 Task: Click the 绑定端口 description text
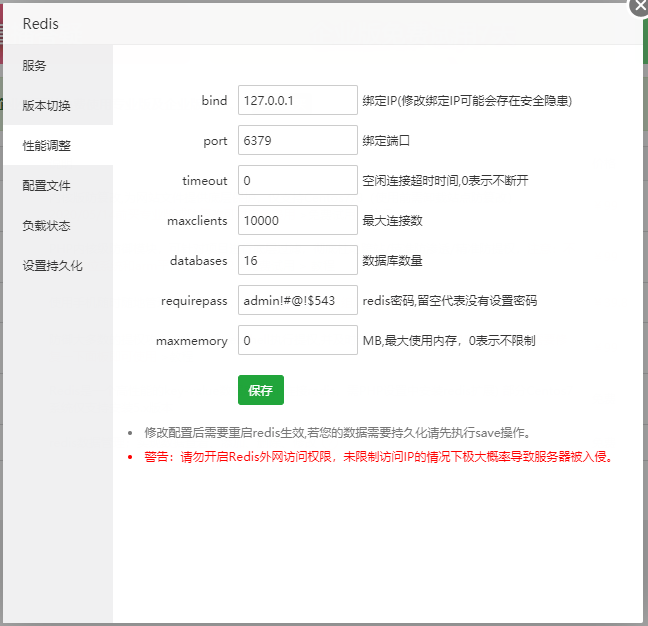pyautogui.click(x=386, y=141)
